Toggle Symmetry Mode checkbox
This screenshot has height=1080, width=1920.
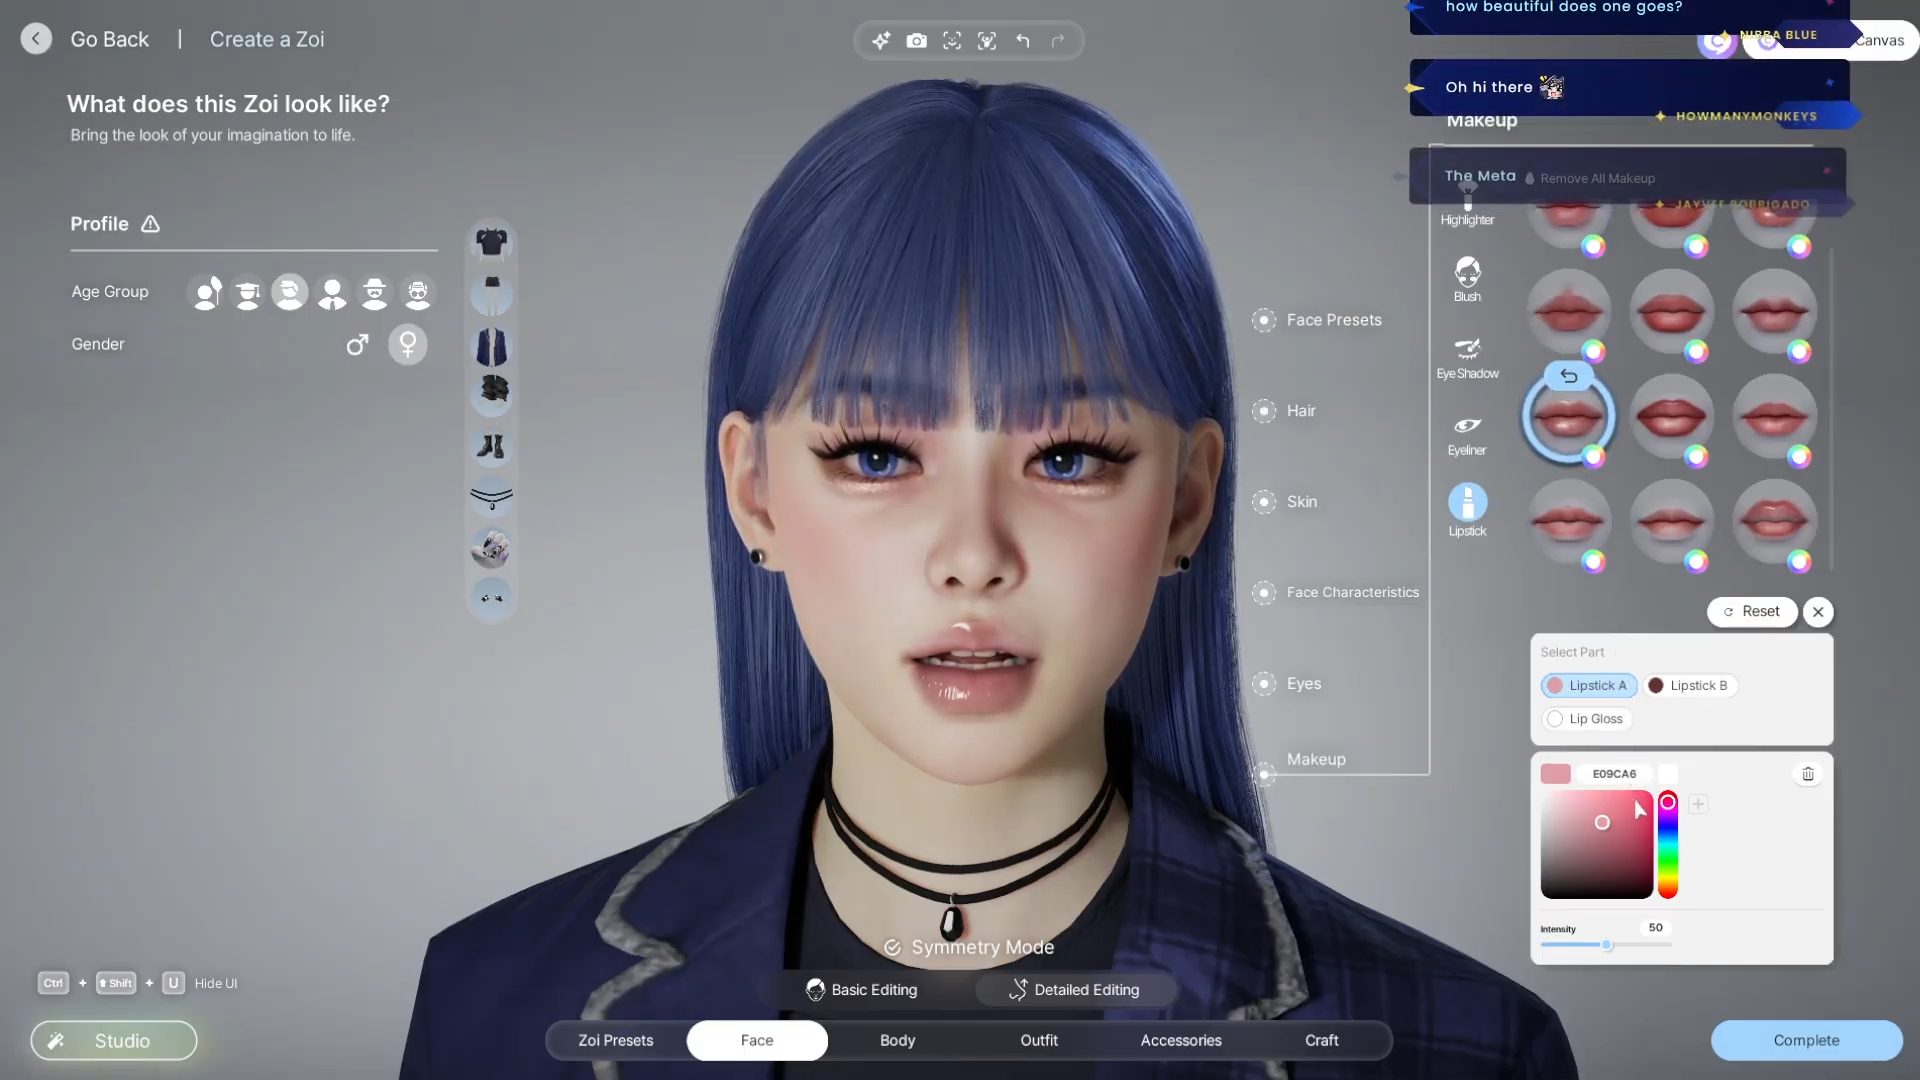tap(892, 948)
